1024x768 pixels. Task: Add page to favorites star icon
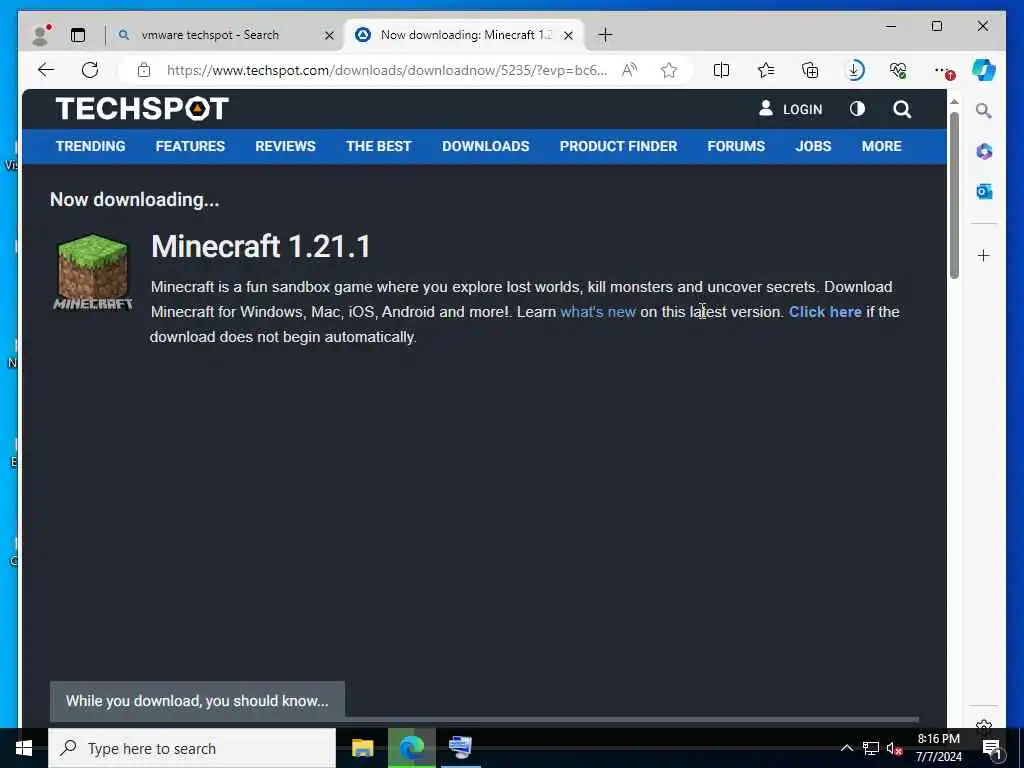(x=669, y=70)
